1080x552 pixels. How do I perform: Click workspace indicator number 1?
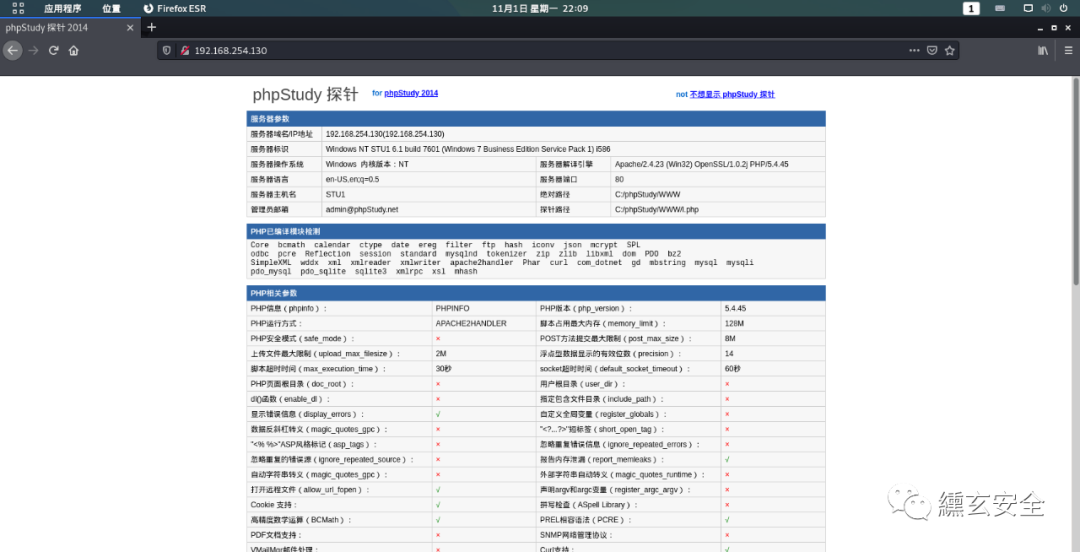click(971, 8)
